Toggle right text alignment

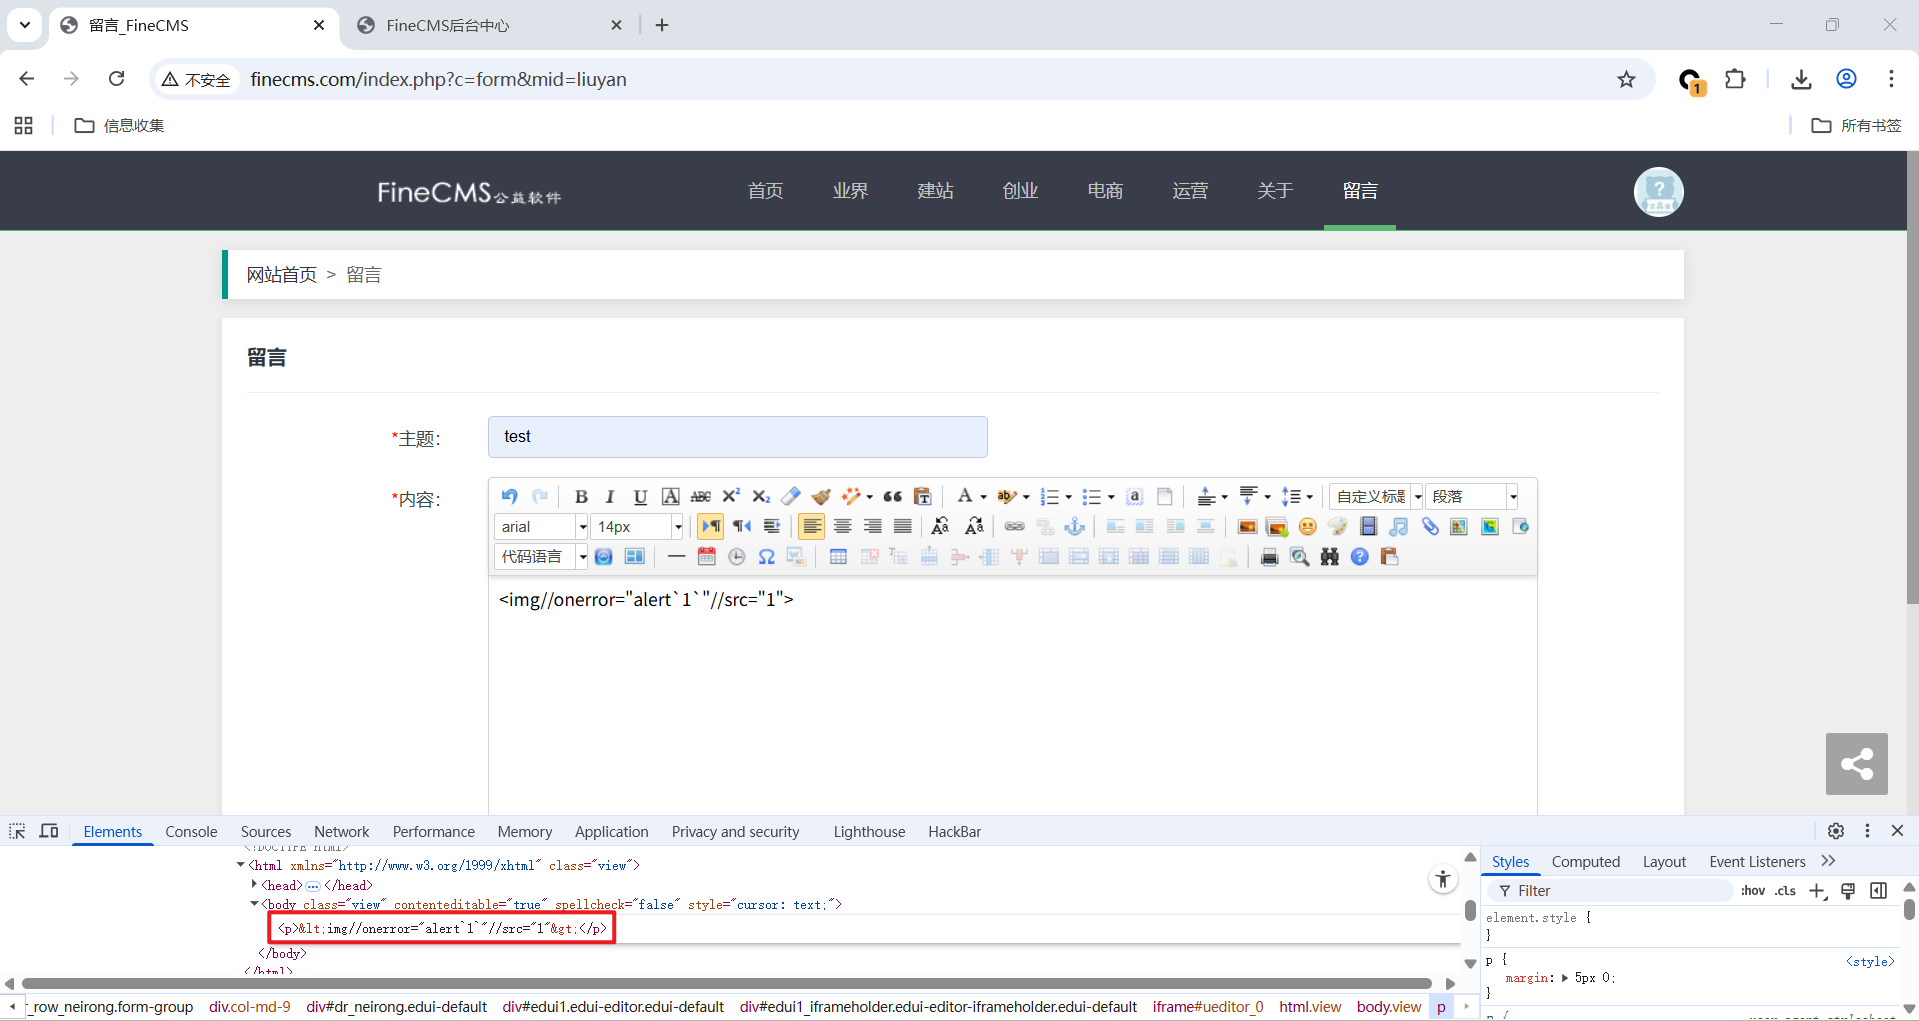pos(873,527)
